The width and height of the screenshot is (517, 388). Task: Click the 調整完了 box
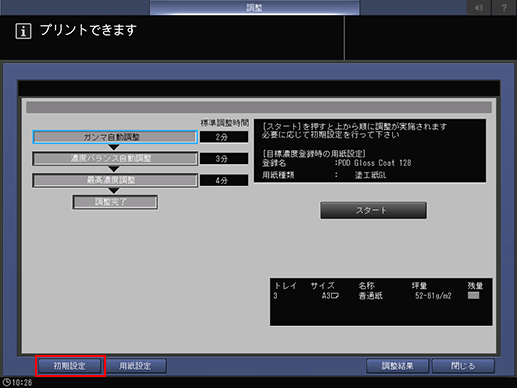coord(115,202)
